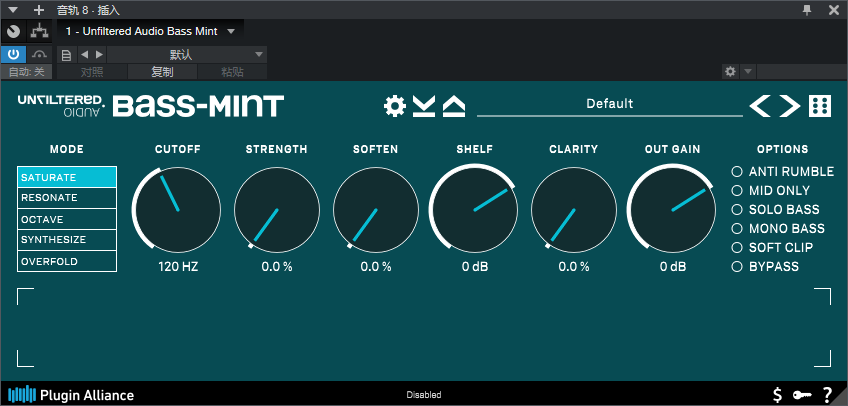848x406 pixels.
Task: Expand the window menu triangle at top-left
Action: click(14, 10)
